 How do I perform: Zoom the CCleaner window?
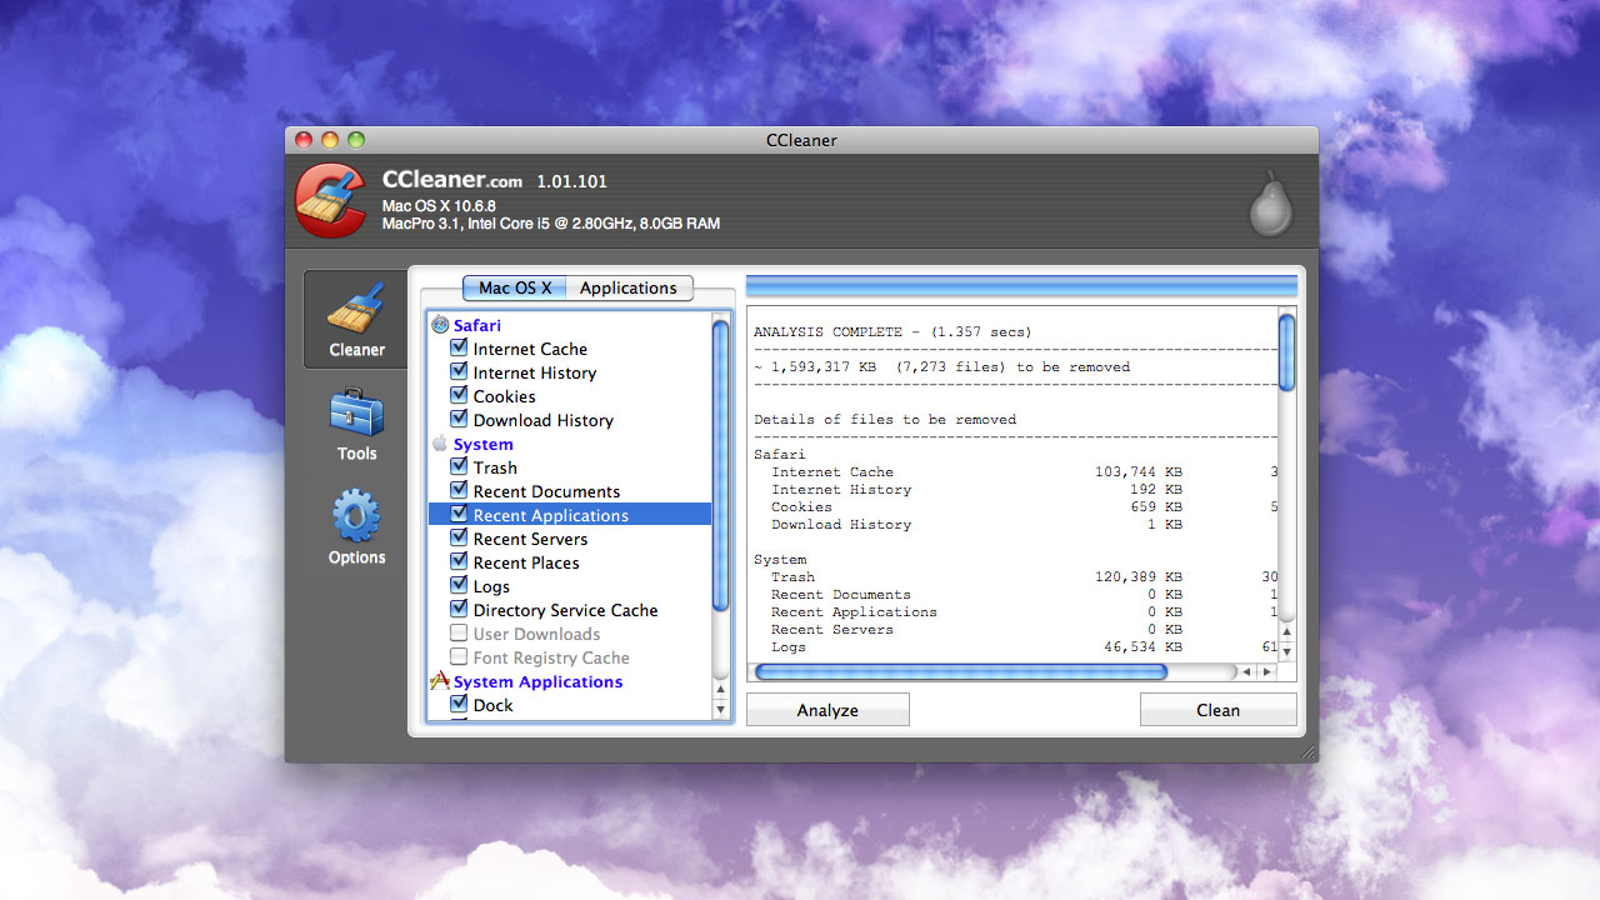(x=356, y=140)
